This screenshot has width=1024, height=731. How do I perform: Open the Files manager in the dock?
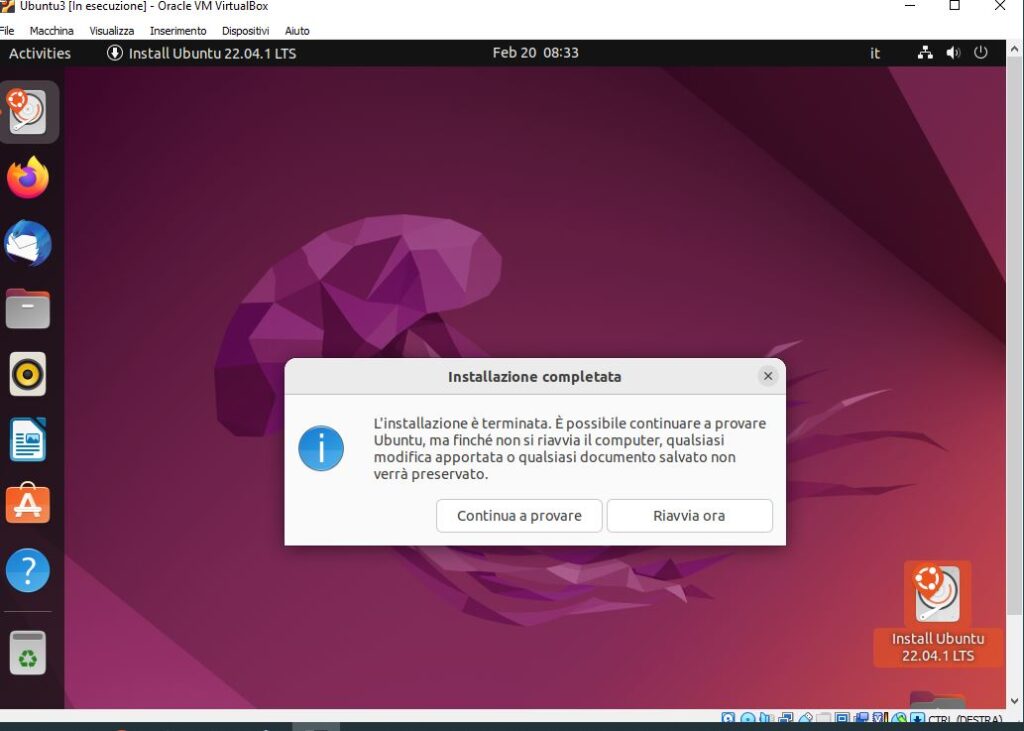(27, 308)
